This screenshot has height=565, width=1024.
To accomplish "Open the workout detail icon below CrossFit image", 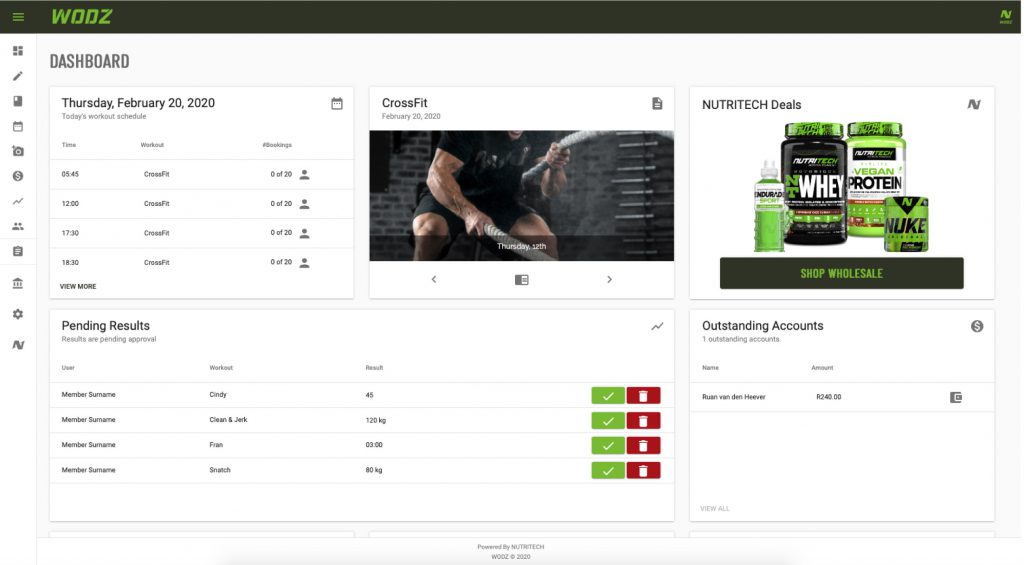I will (x=522, y=280).
